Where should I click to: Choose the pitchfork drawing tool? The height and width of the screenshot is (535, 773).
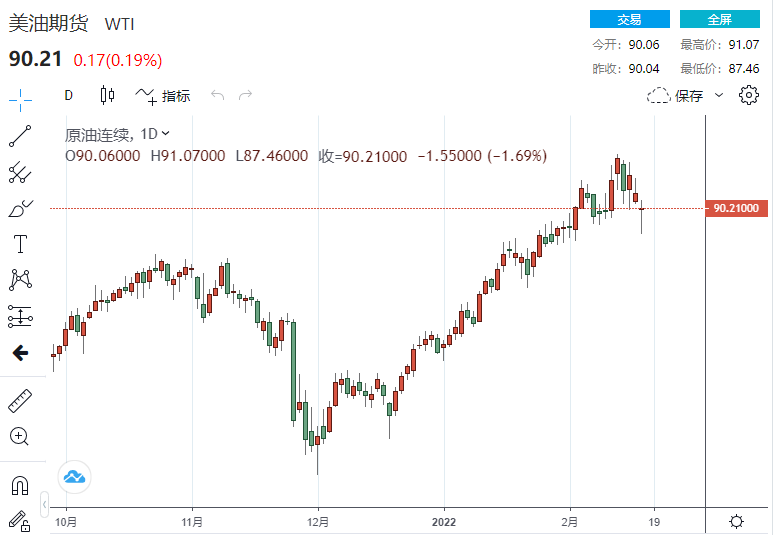pos(20,172)
